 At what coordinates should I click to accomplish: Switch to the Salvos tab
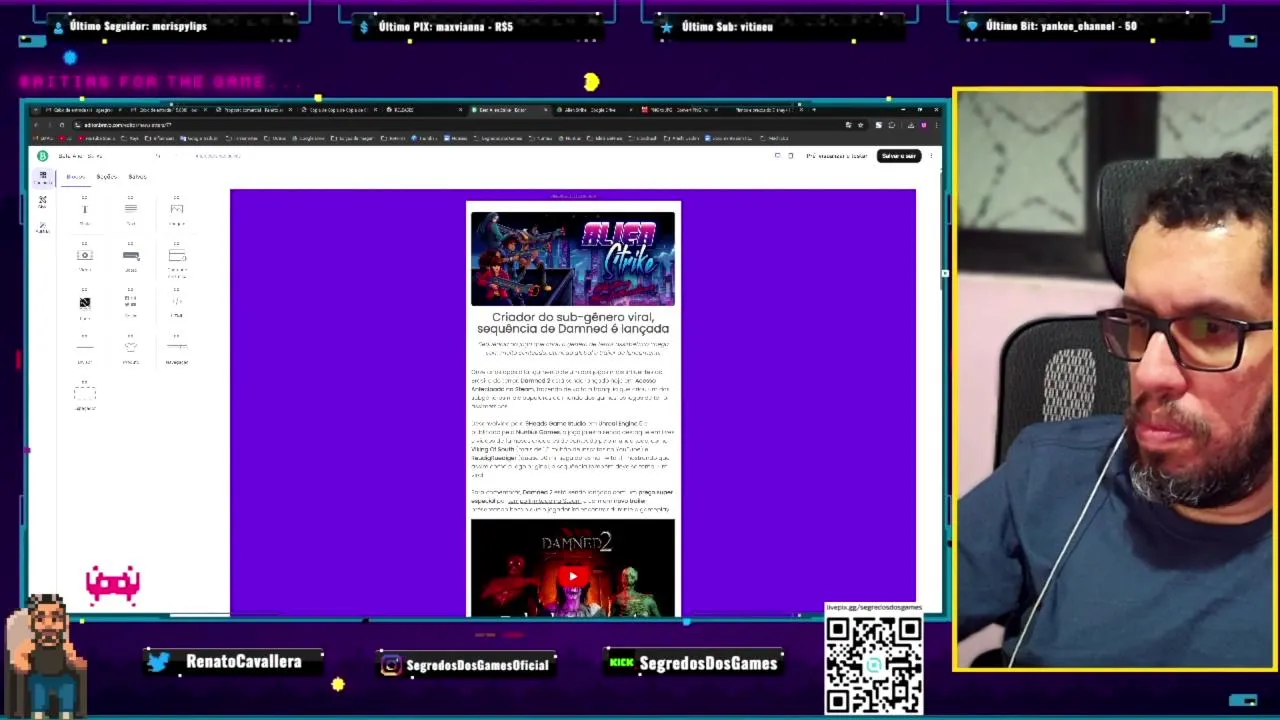[137, 177]
